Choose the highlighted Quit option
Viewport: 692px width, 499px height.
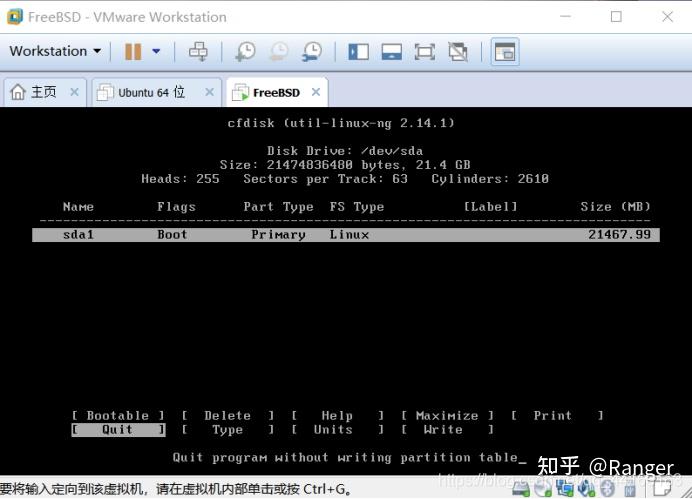pyautogui.click(x=118, y=430)
